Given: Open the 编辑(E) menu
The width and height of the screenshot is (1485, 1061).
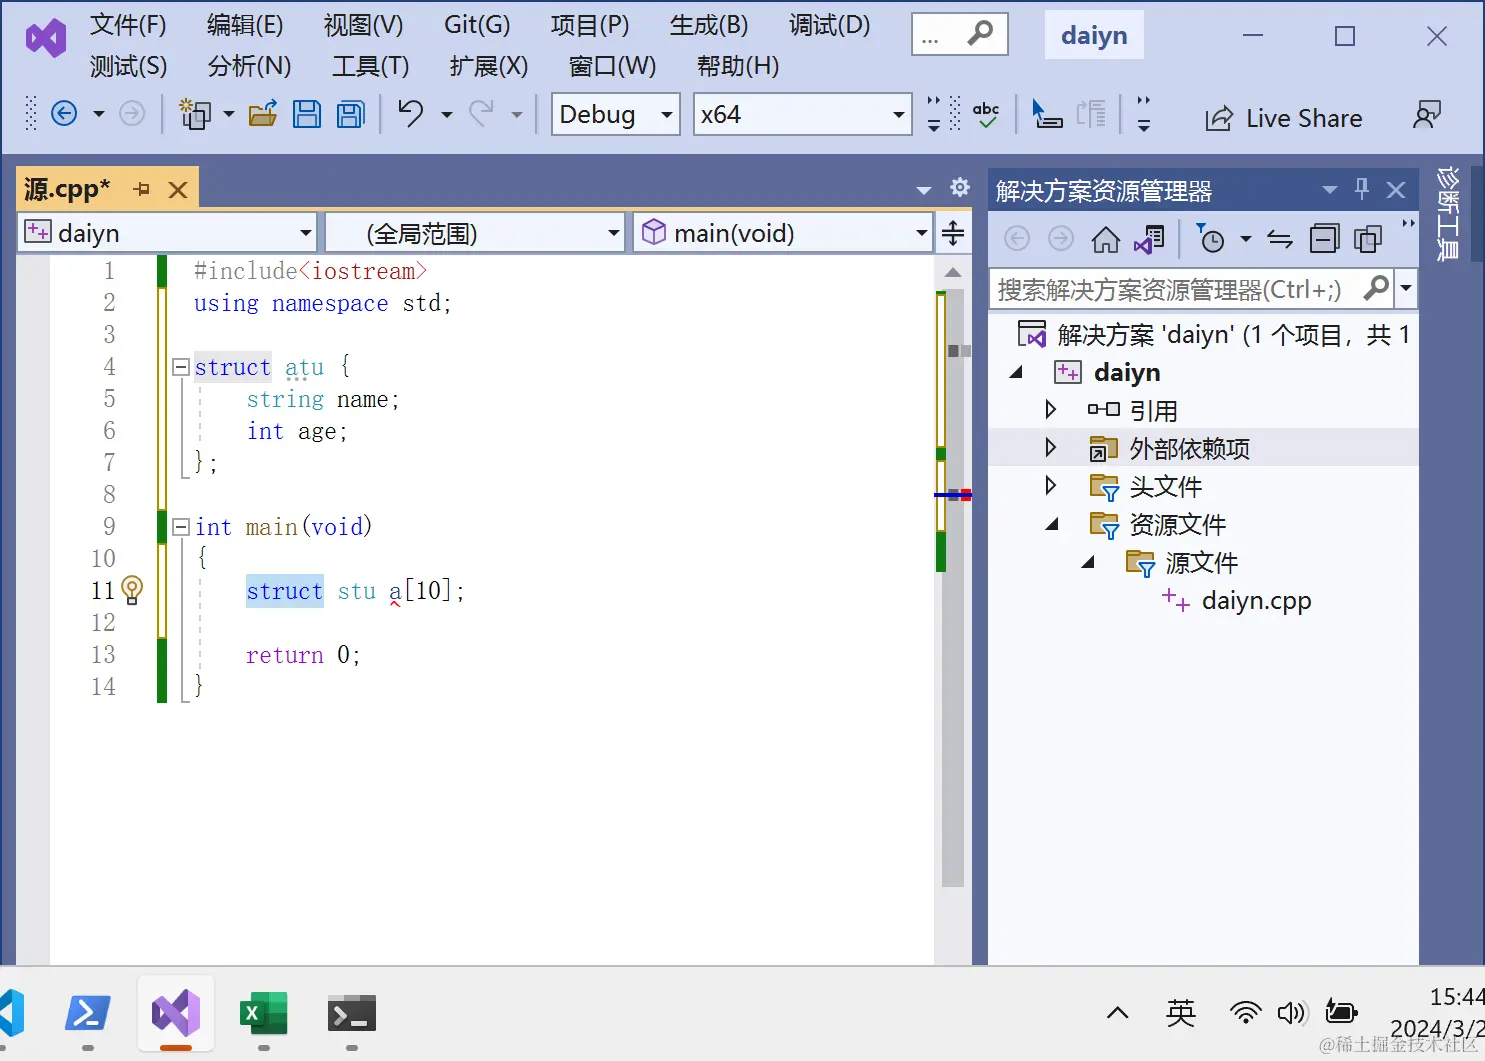Looking at the screenshot, I should pyautogui.click(x=245, y=25).
